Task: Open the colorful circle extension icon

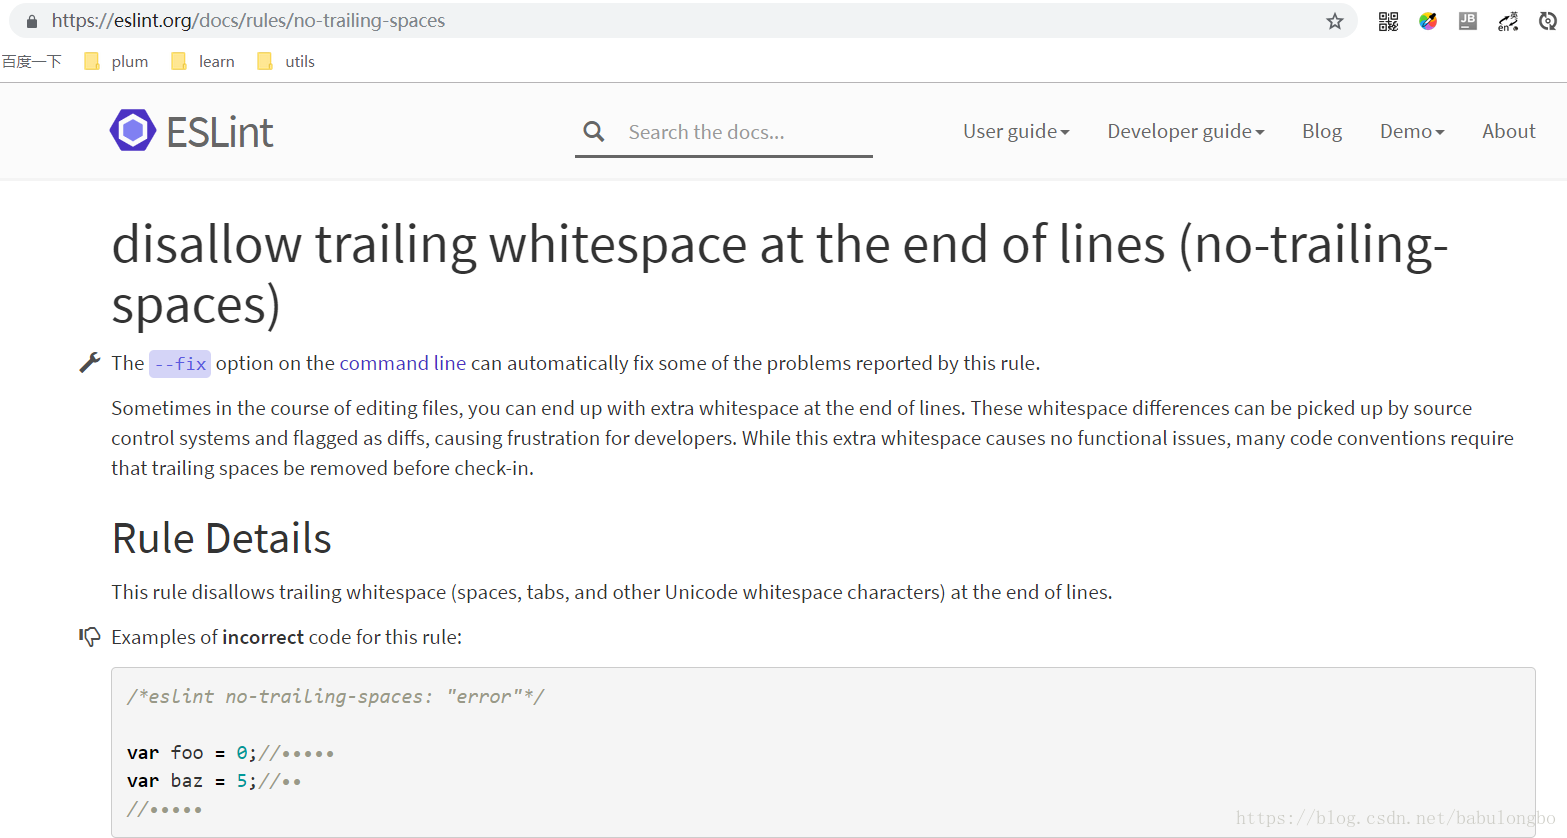Action: (x=1428, y=21)
